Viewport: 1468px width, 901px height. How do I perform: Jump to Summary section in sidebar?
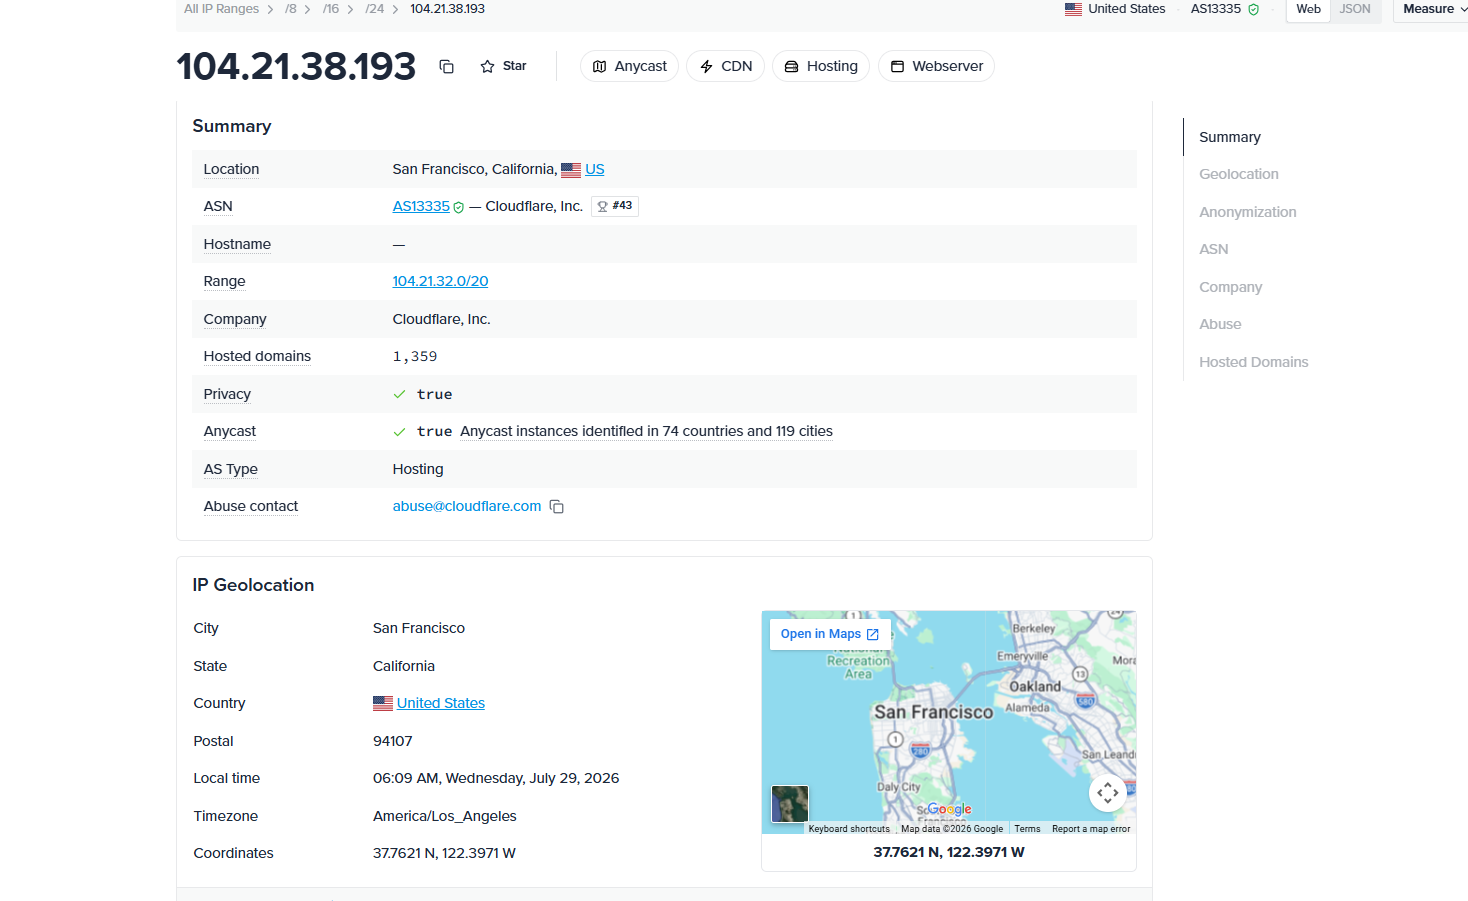[1230, 137]
